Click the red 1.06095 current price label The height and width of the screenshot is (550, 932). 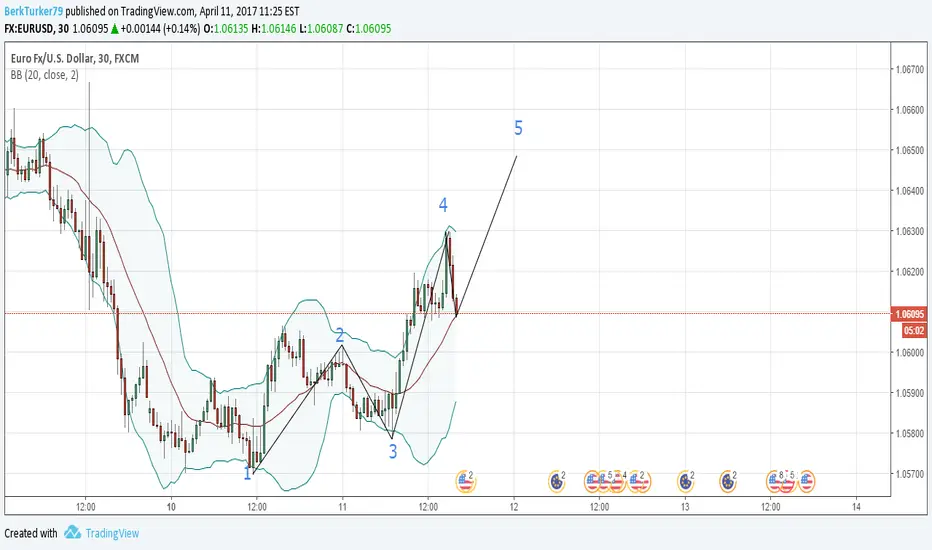click(909, 314)
